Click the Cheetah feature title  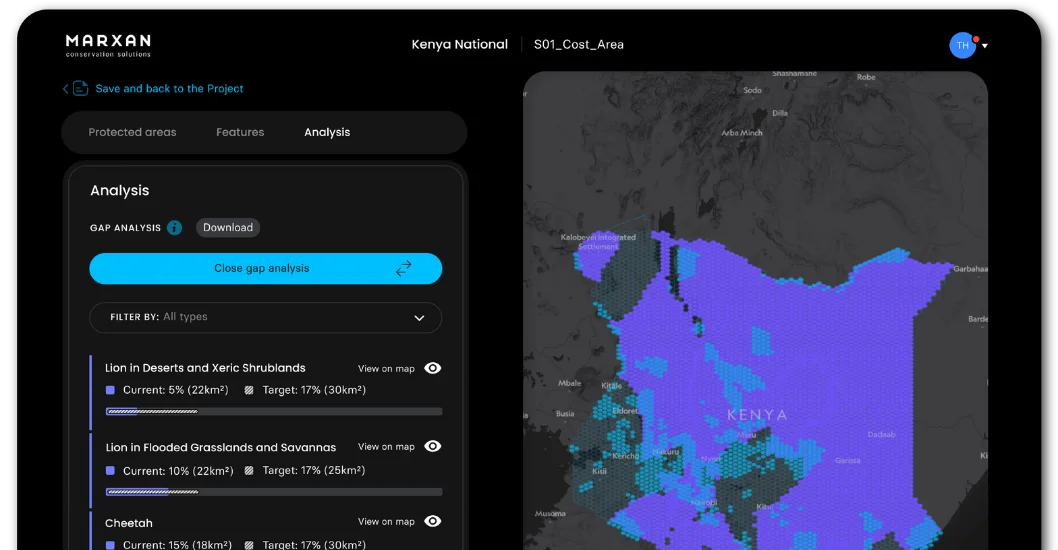129,523
